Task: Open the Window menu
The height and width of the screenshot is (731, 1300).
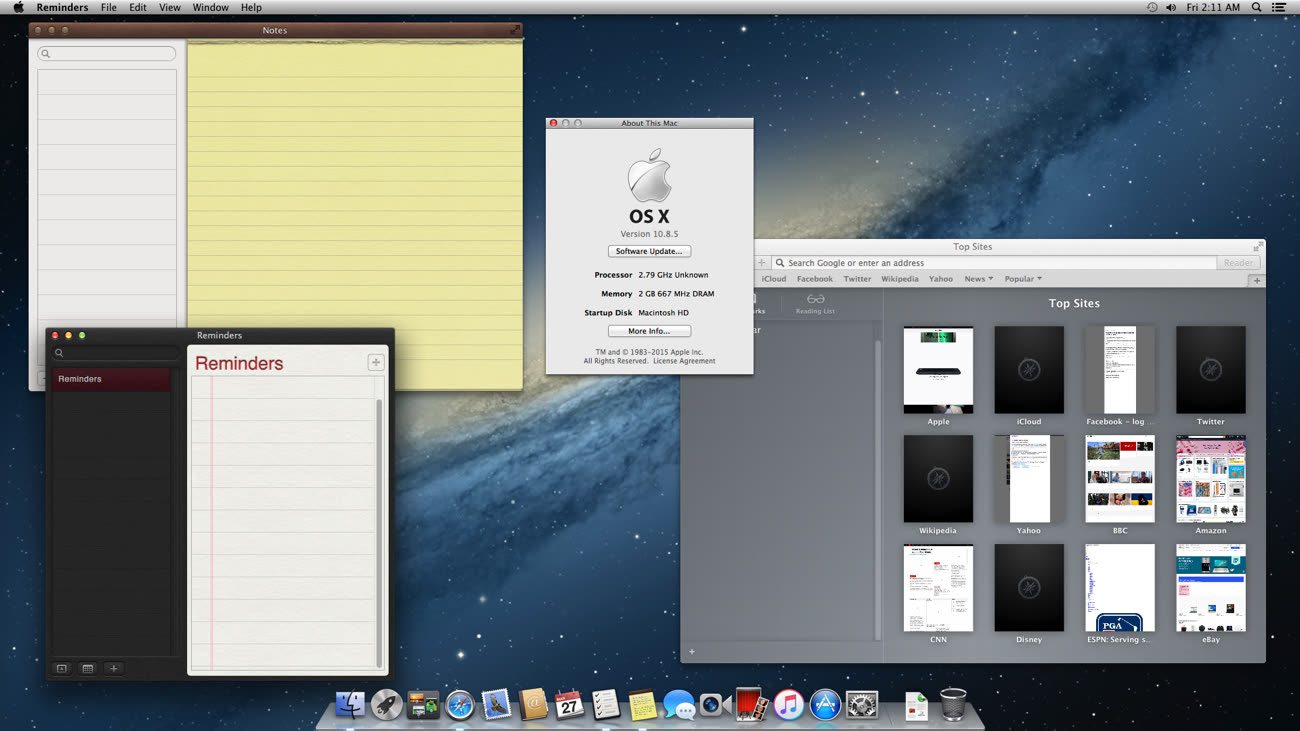Action: [x=210, y=7]
